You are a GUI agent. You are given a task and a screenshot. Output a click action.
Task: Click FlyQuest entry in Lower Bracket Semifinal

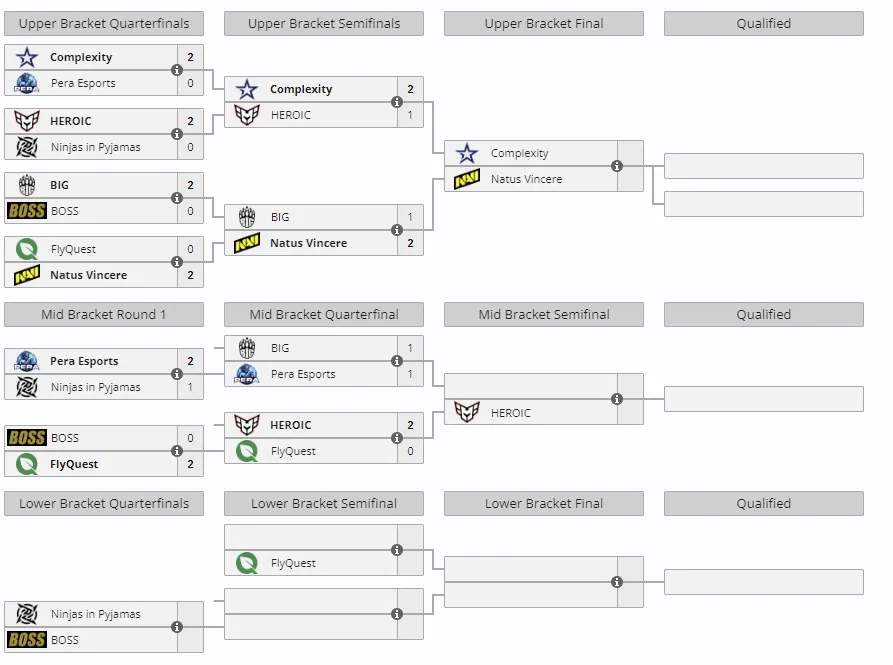pos(323,563)
